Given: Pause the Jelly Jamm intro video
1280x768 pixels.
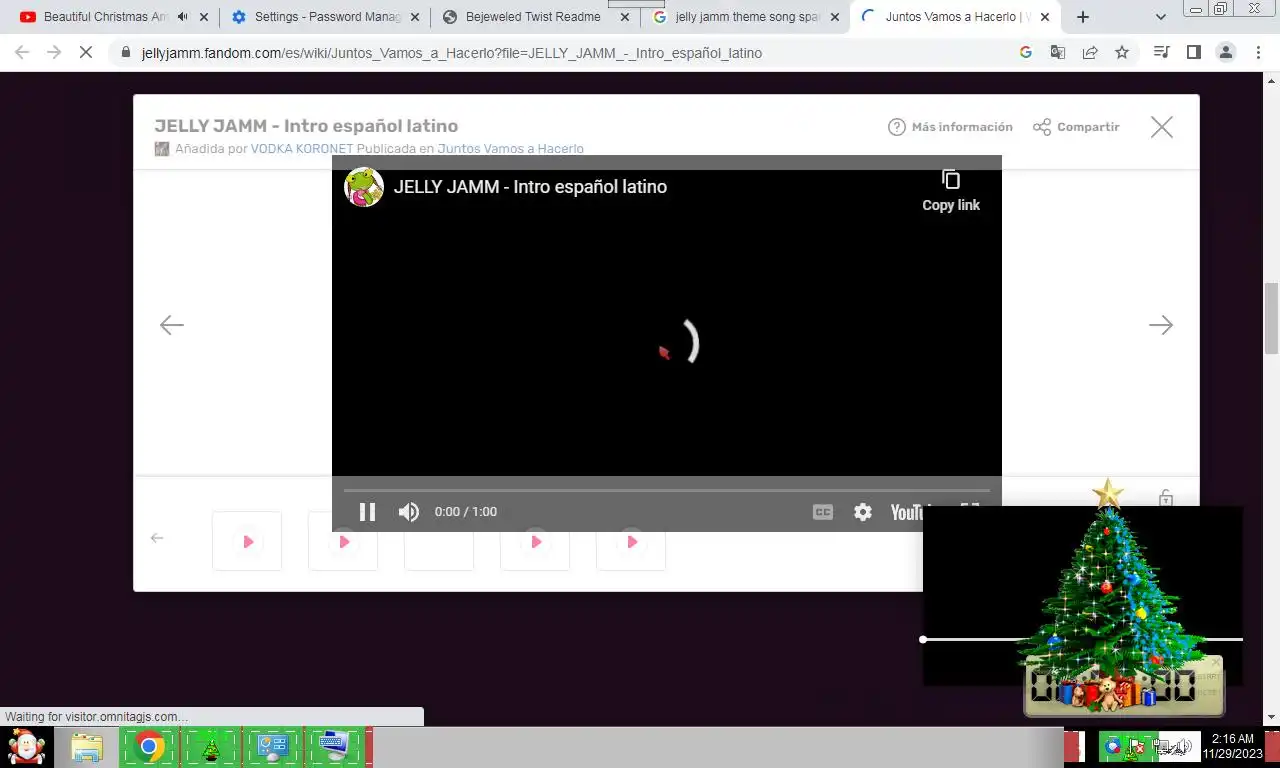Looking at the screenshot, I should click(367, 512).
